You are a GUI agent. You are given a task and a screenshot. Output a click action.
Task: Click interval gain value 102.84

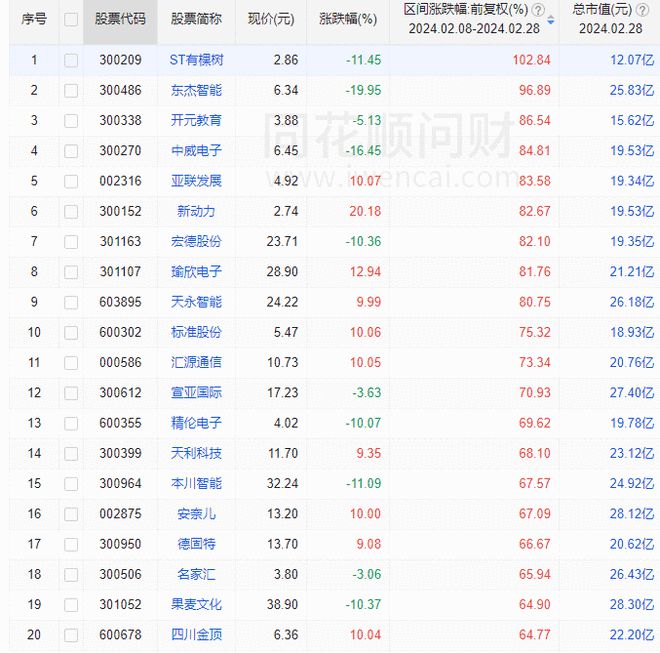coord(532,60)
